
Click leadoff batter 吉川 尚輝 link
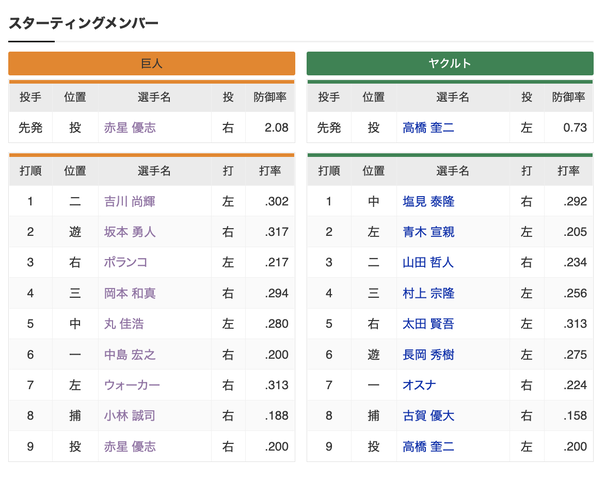(x=130, y=201)
